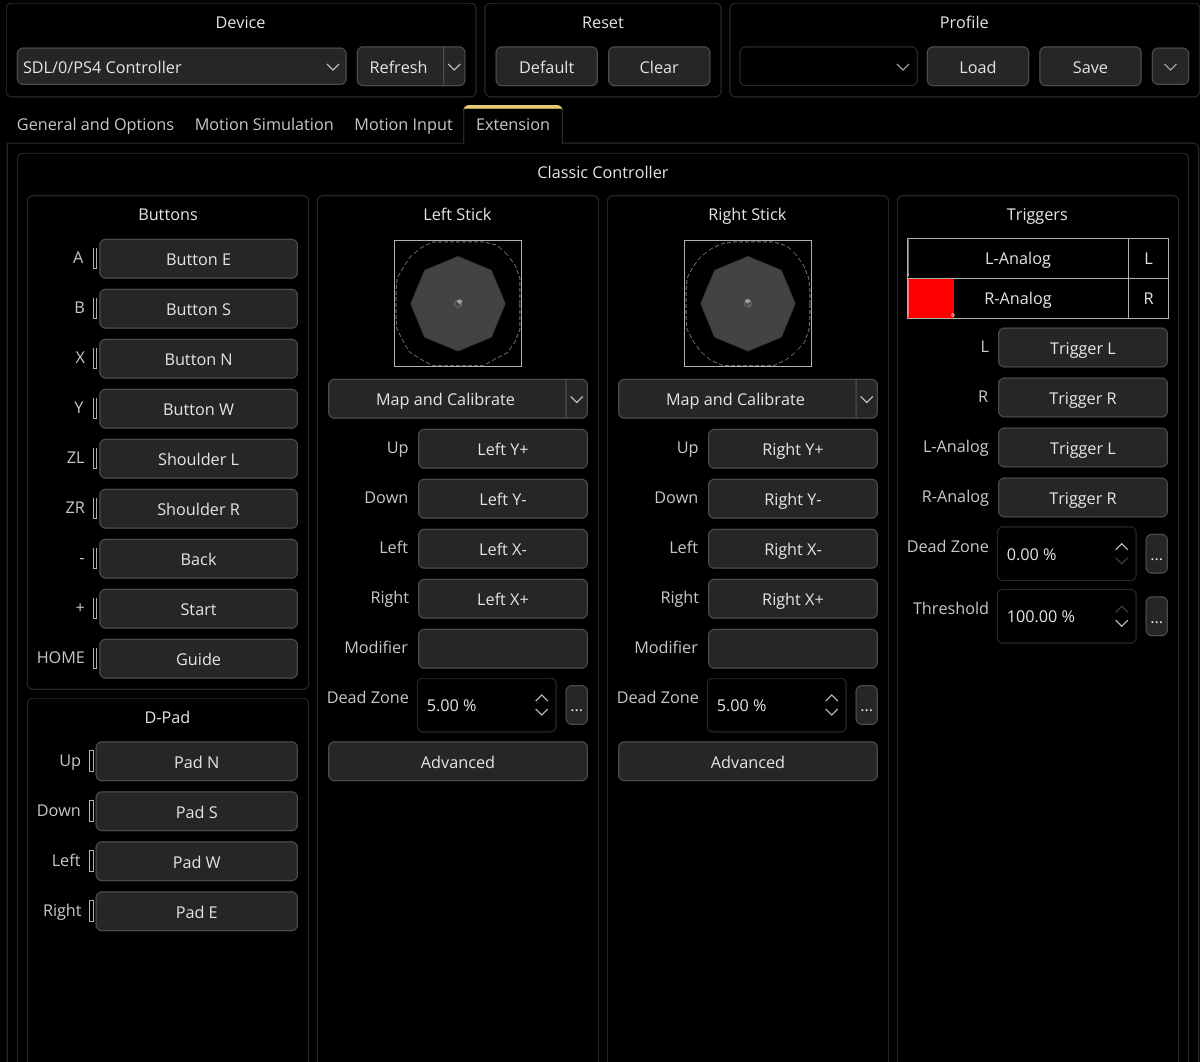Click the empty Right Stick Modifier field
This screenshot has height=1062, width=1200.
(x=793, y=649)
